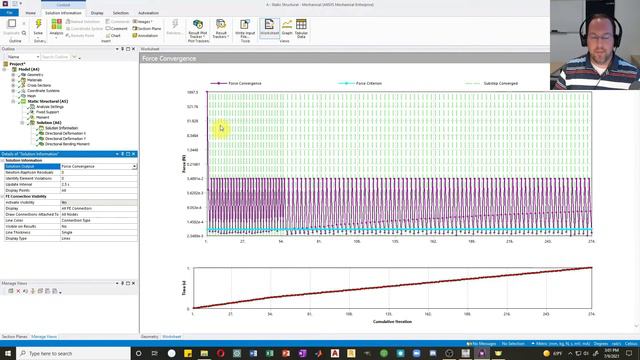The width and height of the screenshot is (640, 360).
Task: Click the red delete view icon in Manage Views
Action: point(18,291)
